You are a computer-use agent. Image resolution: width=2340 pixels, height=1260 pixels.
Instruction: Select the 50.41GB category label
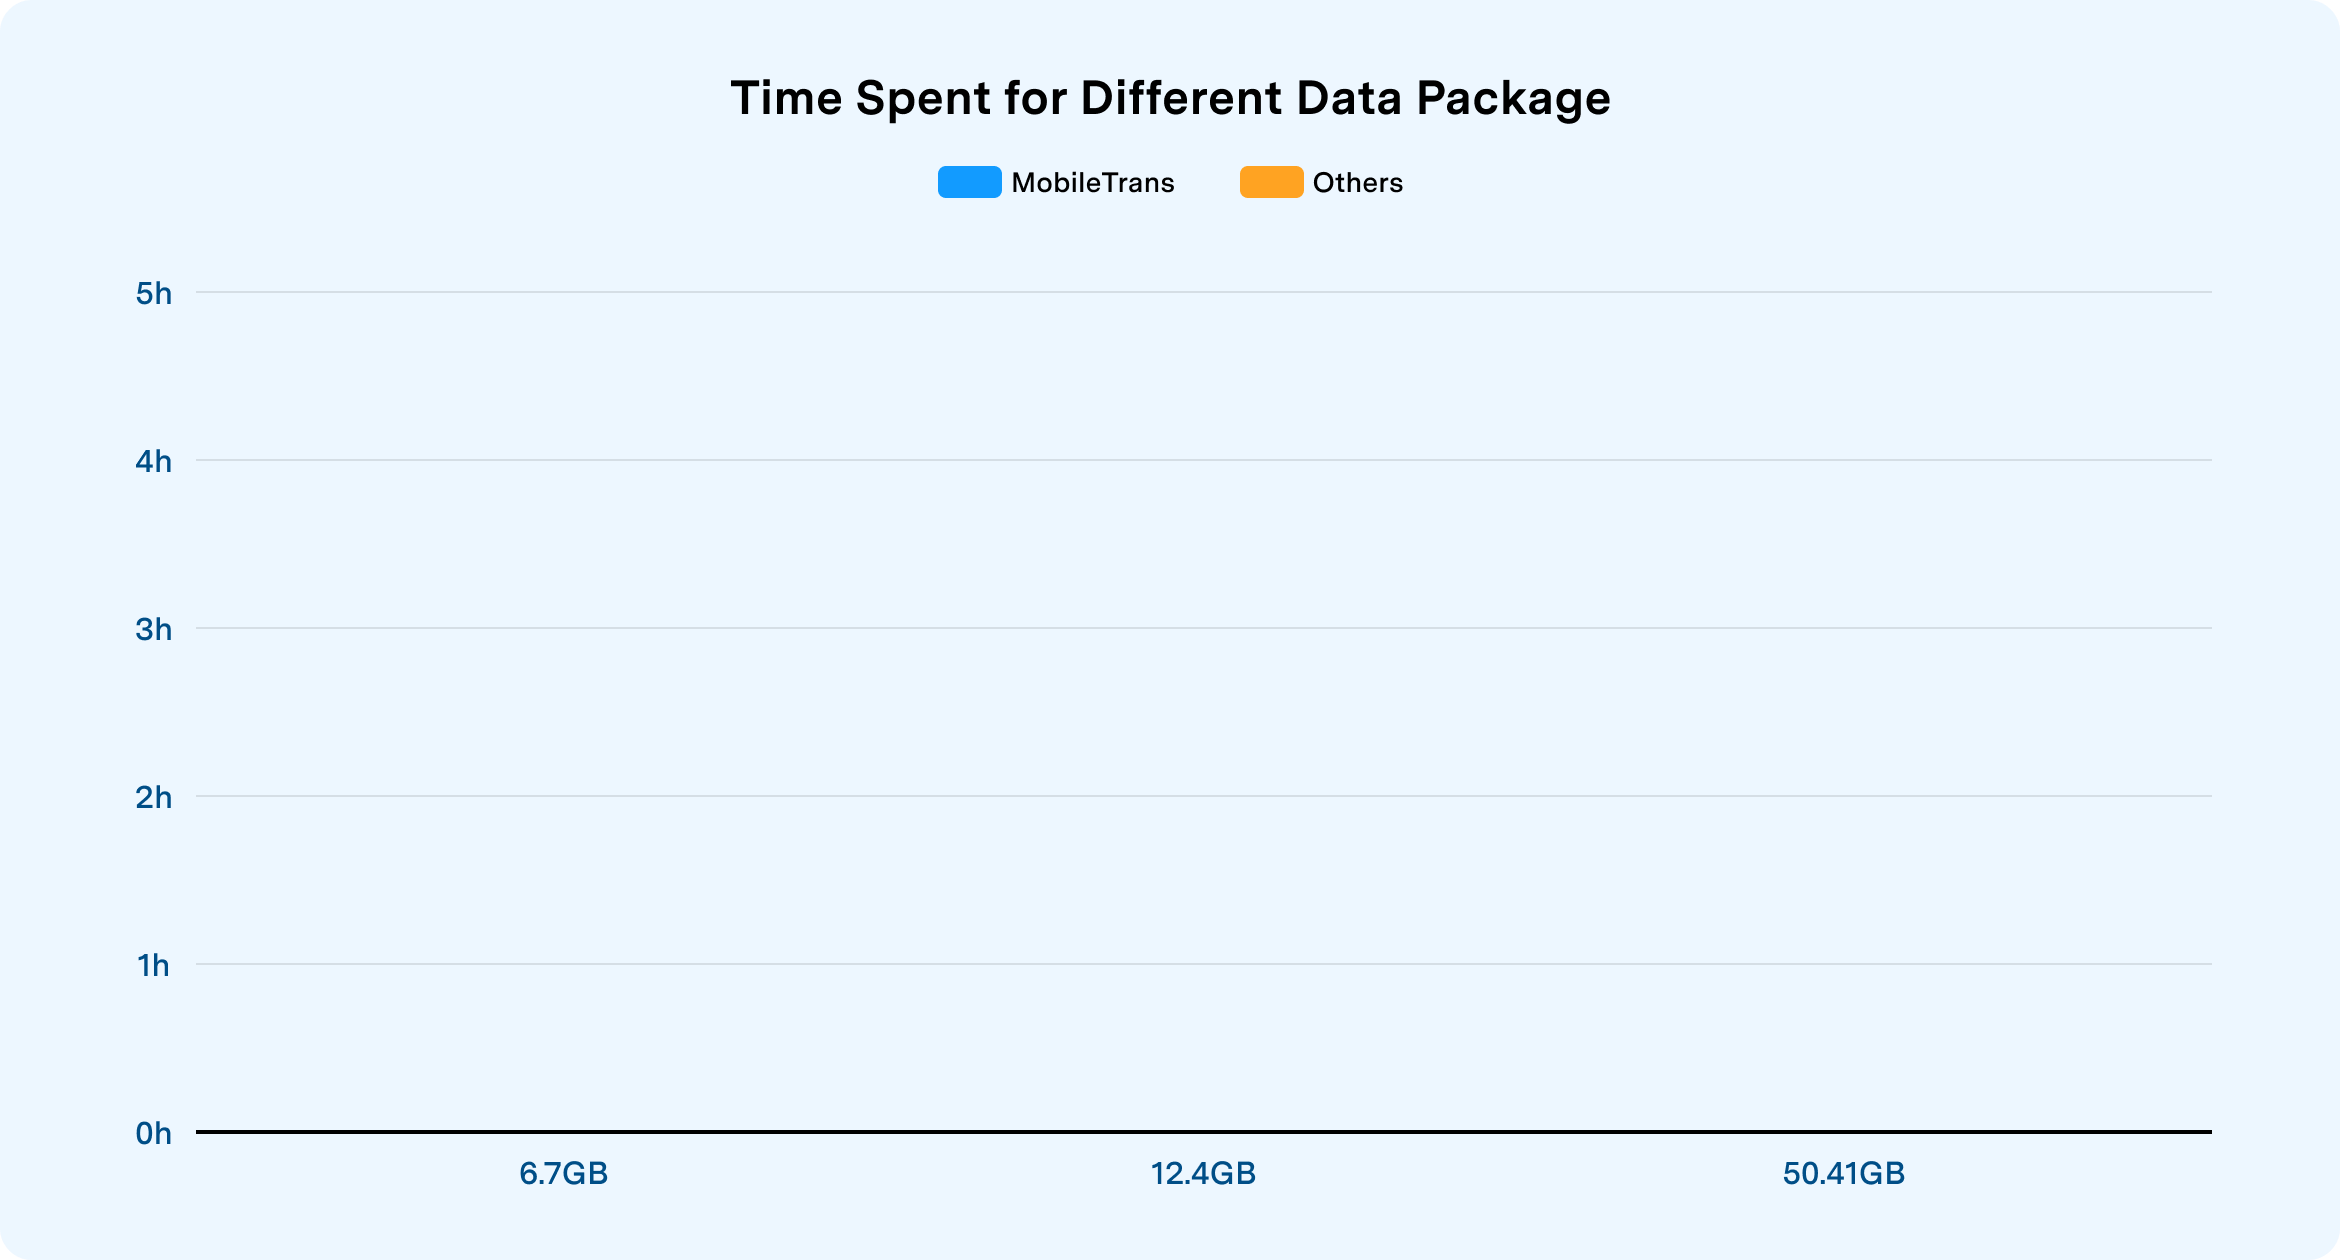tap(1843, 1173)
